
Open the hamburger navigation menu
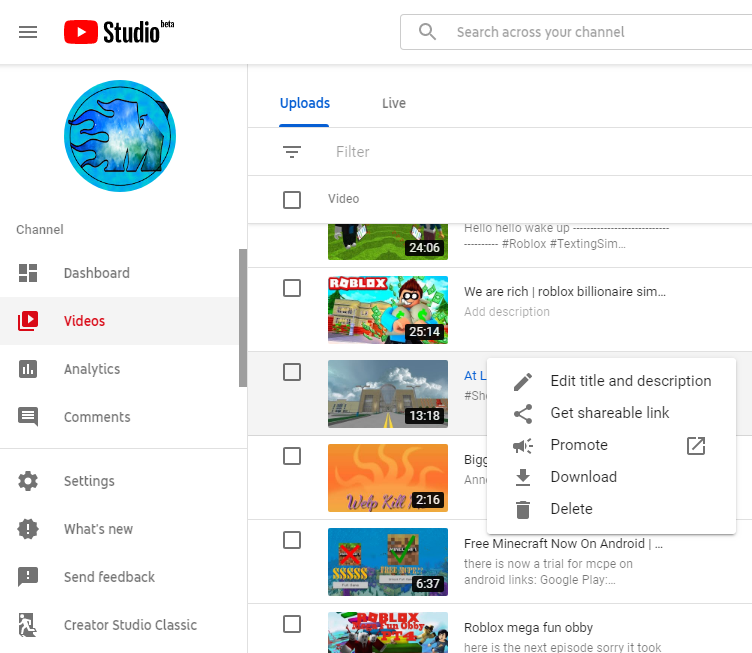28,32
